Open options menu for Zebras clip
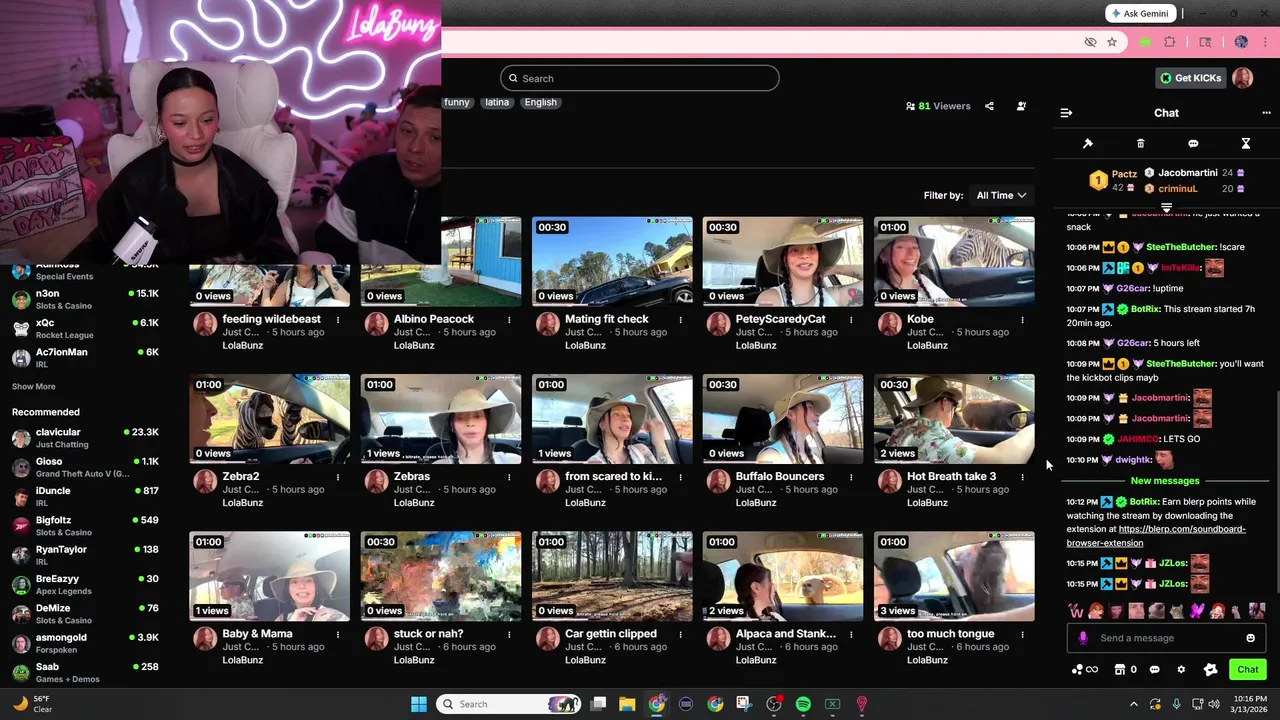The height and width of the screenshot is (720, 1280). pos(509,477)
